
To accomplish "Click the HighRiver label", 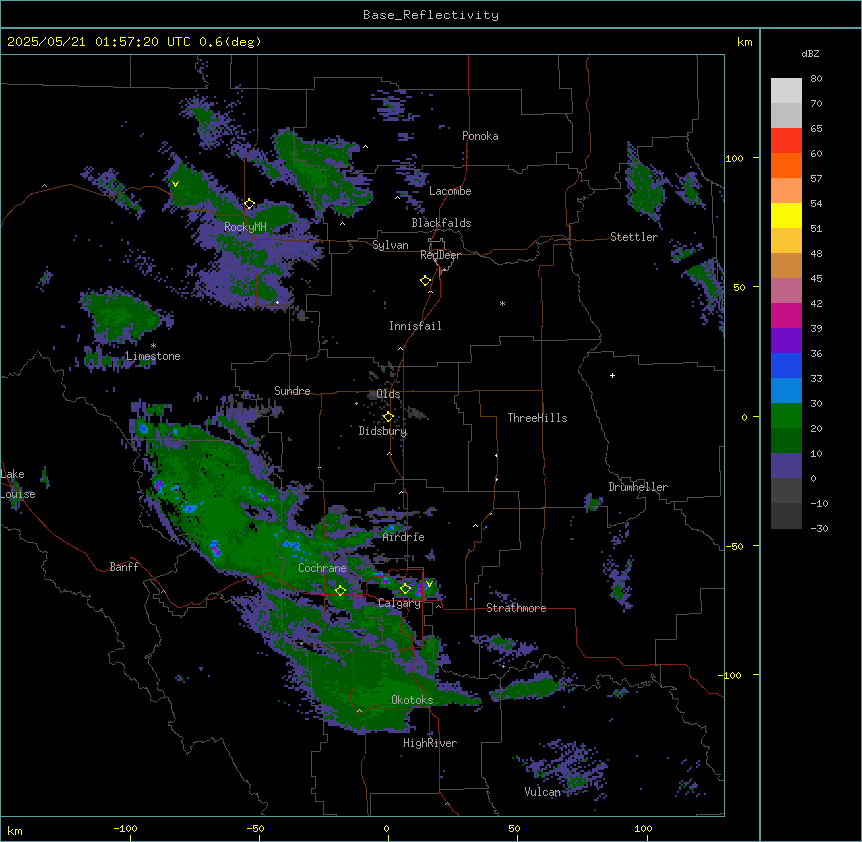I will pyautogui.click(x=430, y=743).
